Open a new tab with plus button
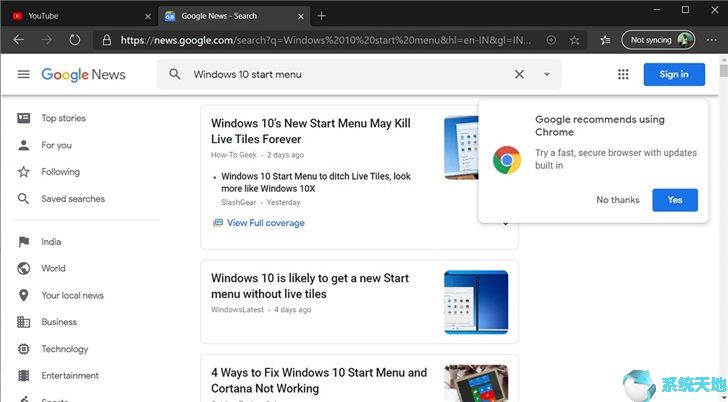 (321, 16)
